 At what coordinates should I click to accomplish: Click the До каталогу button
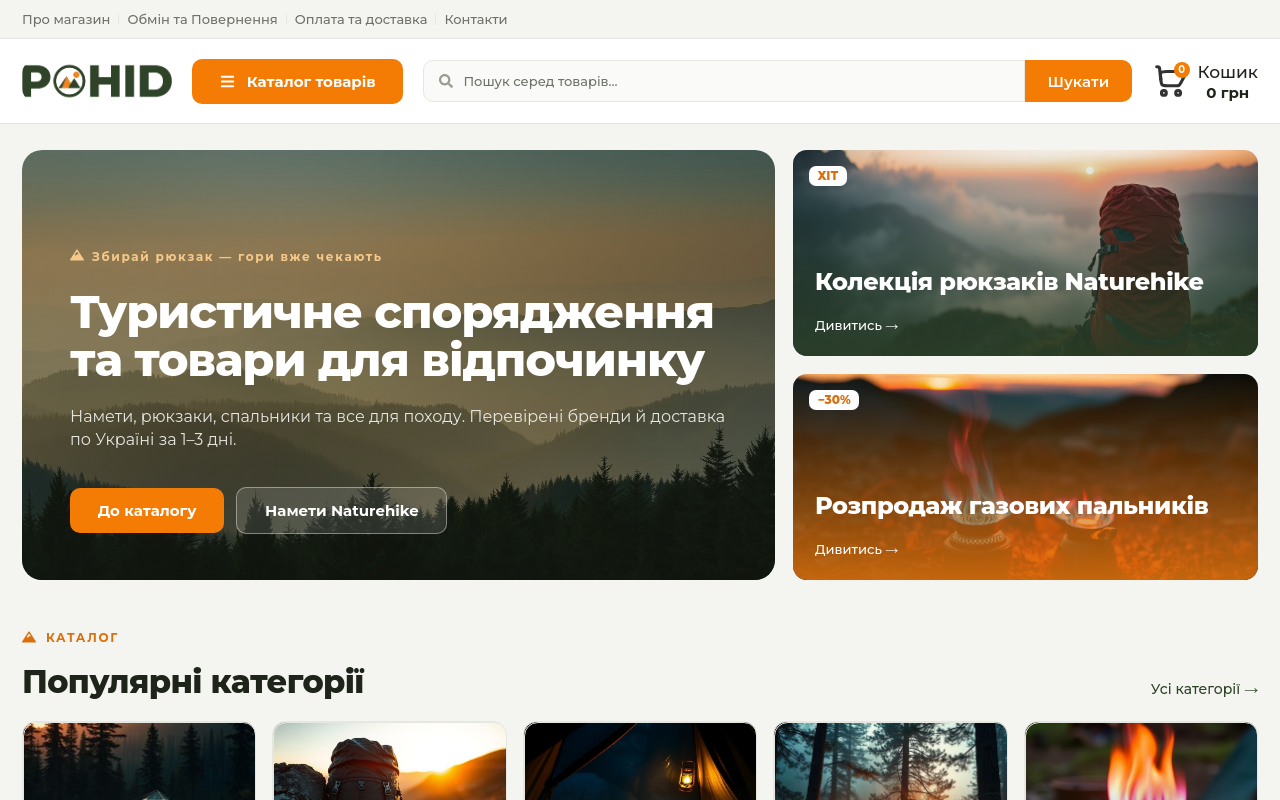click(x=147, y=511)
